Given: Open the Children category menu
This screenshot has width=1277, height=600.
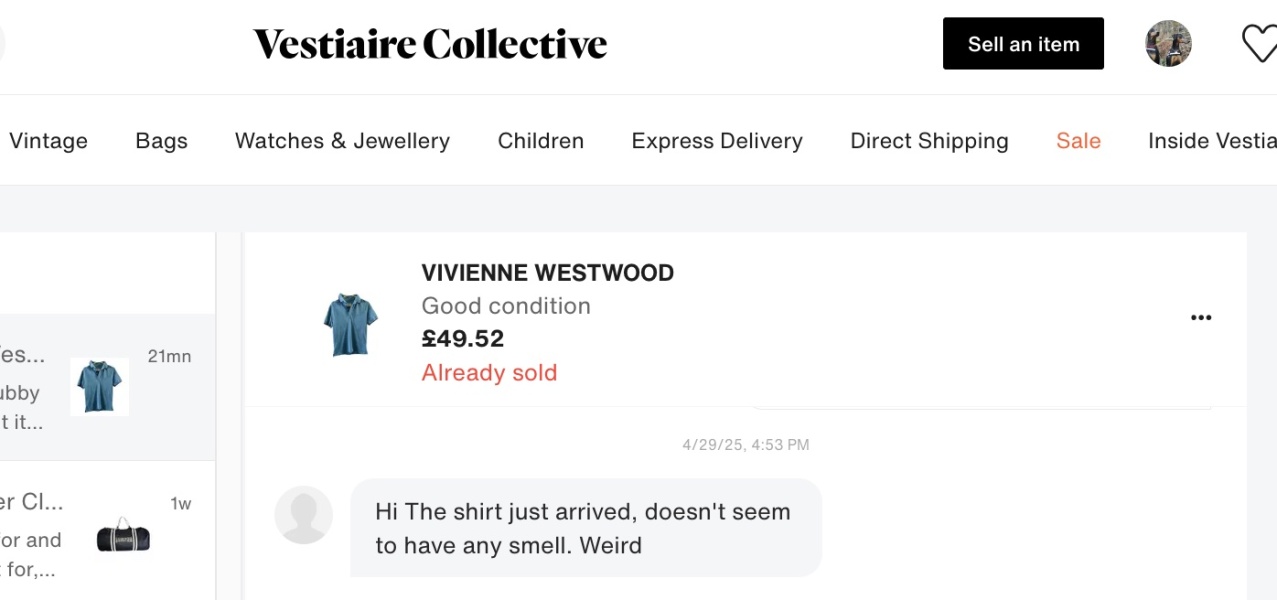Looking at the screenshot, I should [x=540, y=141].
